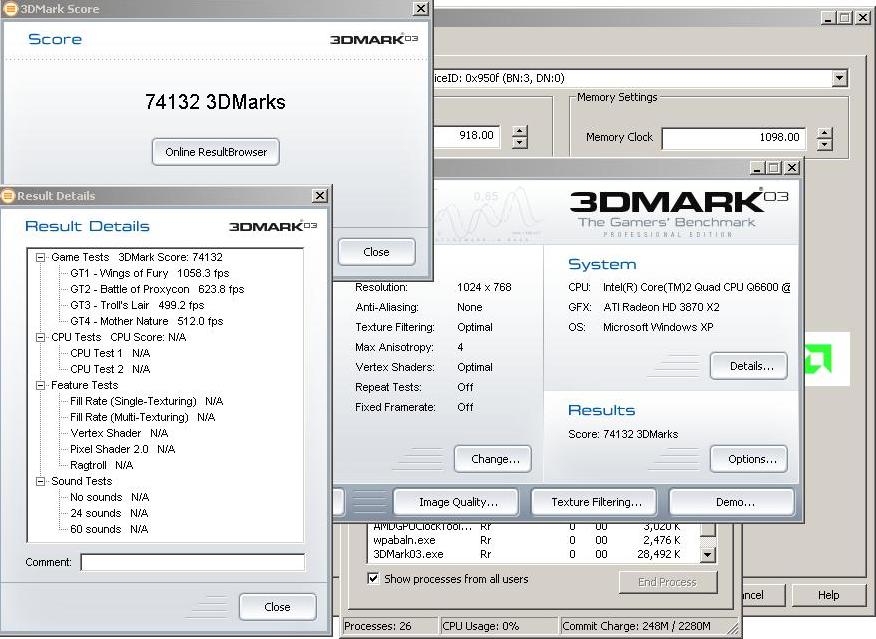Select Vertex Shader row
Image resolution: width=876 pixels, height=639 pixels.
coord(119,433)
